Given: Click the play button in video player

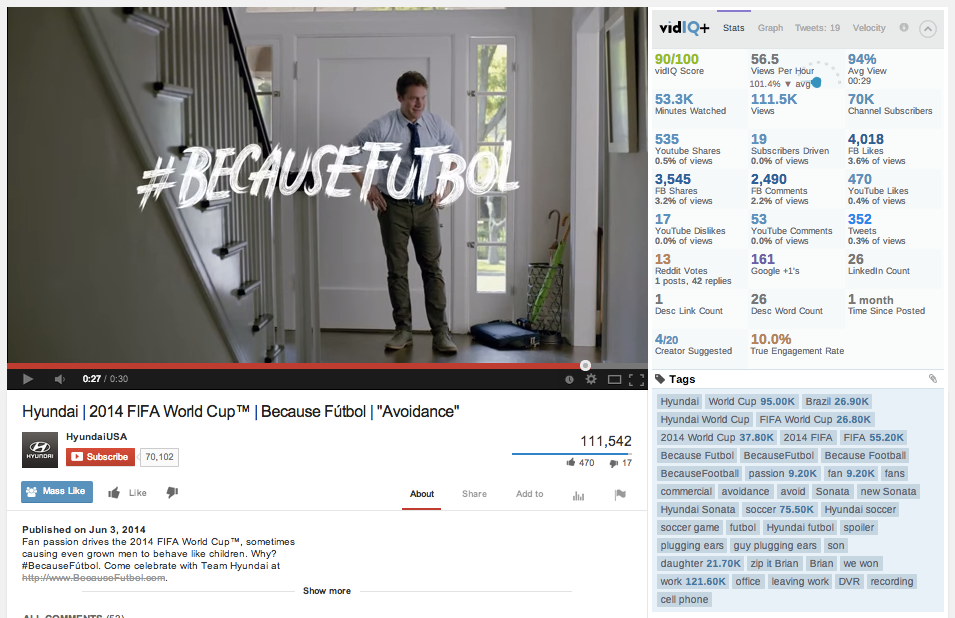Looking at the screenshot, I should tap(27, 379).
